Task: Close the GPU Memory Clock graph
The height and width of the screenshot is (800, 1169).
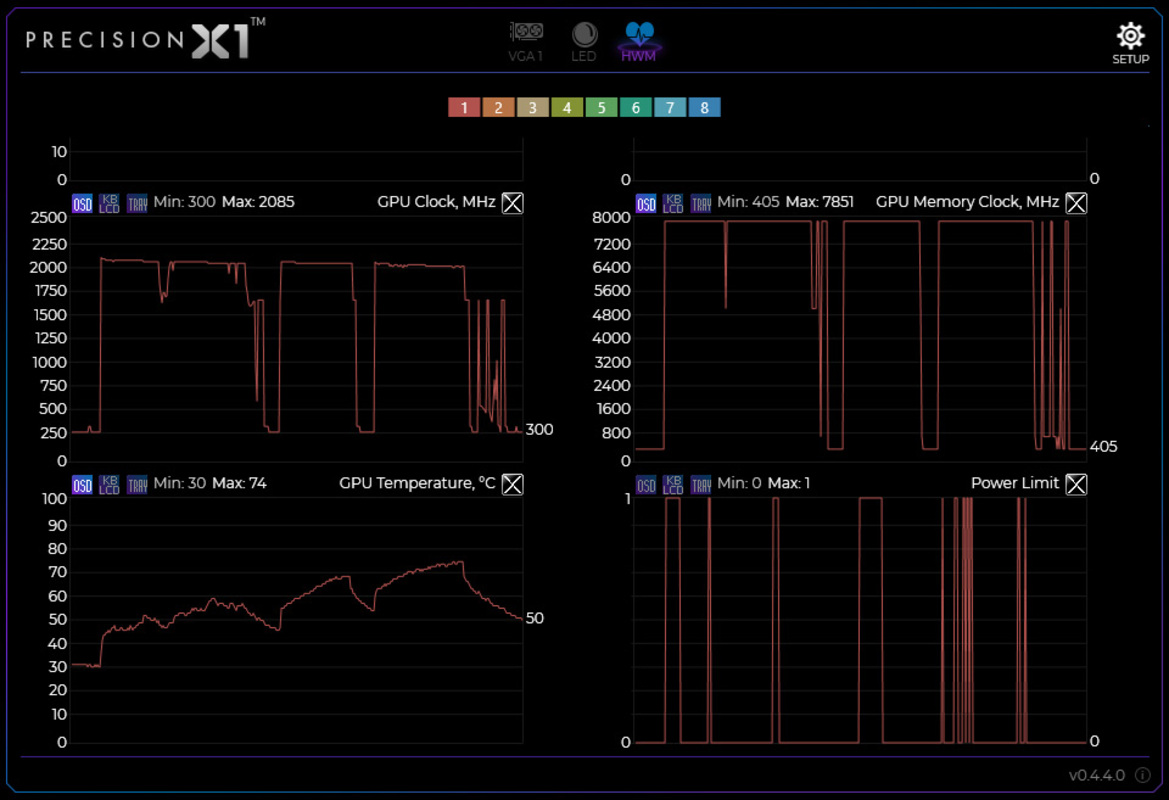Action: 1076,203
